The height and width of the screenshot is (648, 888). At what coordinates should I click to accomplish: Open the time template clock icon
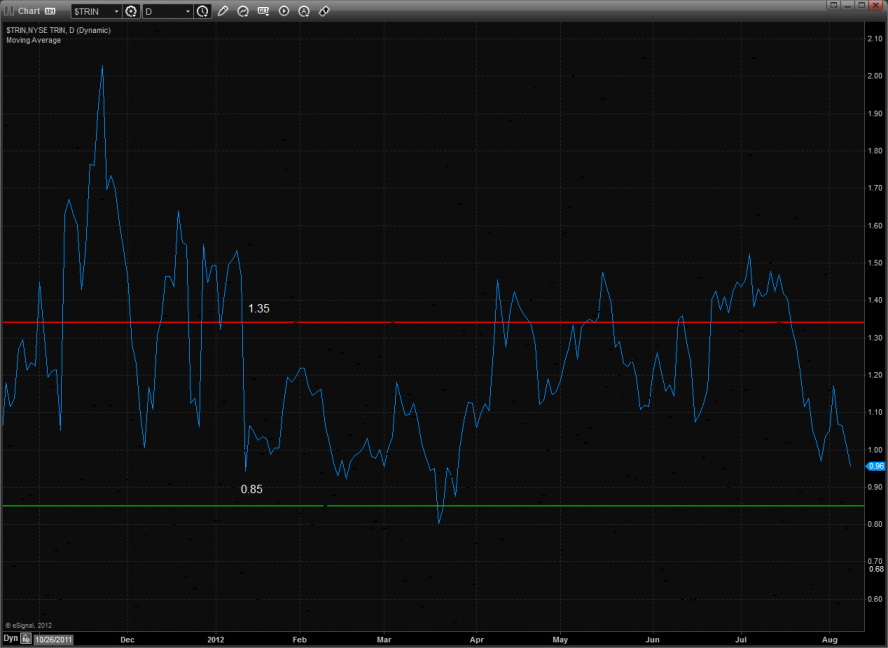203,11
